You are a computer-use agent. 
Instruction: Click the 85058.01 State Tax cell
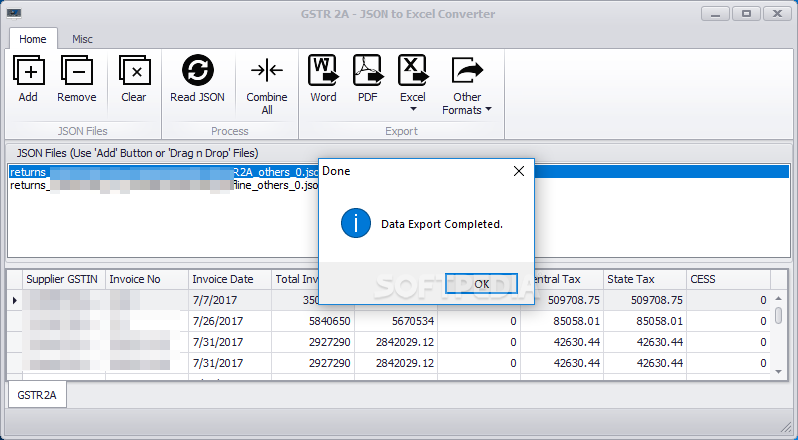point(645,321)
